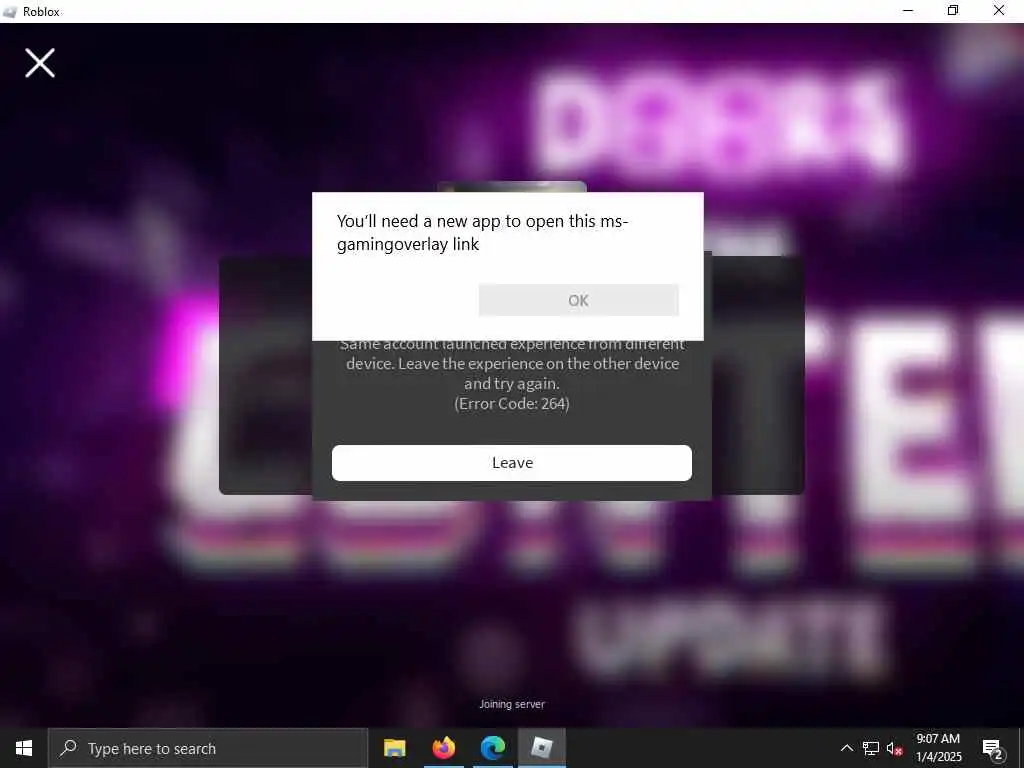The image size is (1024, 768).
Task: Open network status tray icon
Action: pos(871,748)
